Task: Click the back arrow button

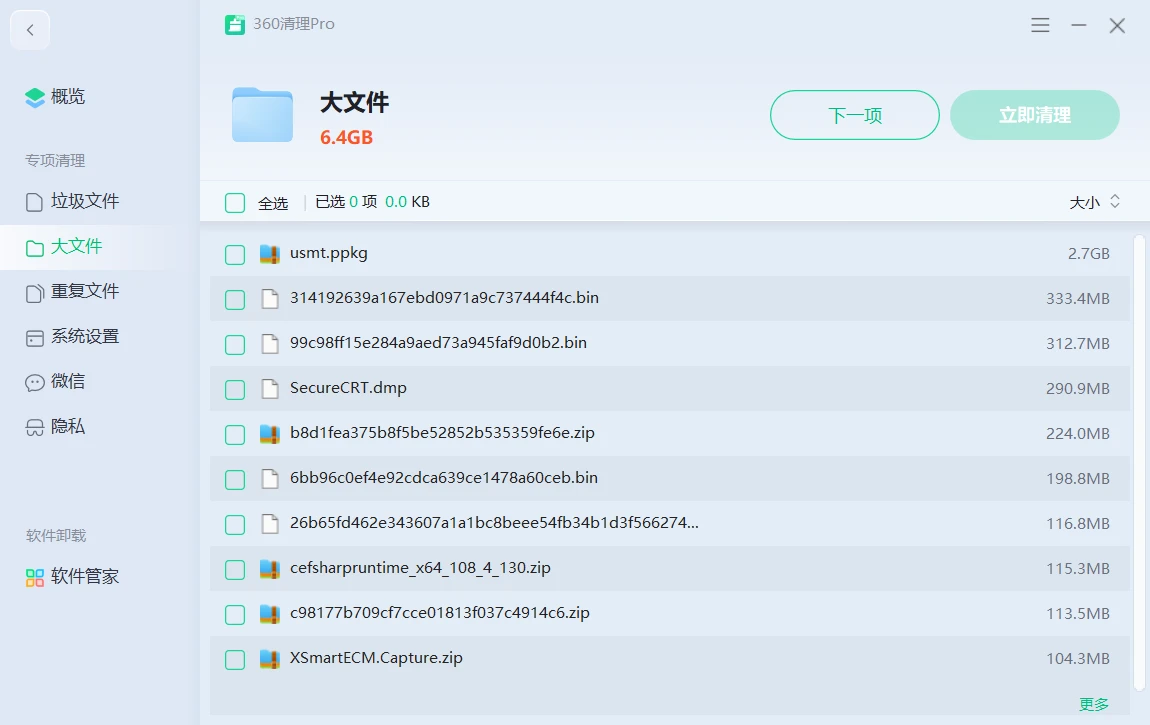Action: pos(30,30)
